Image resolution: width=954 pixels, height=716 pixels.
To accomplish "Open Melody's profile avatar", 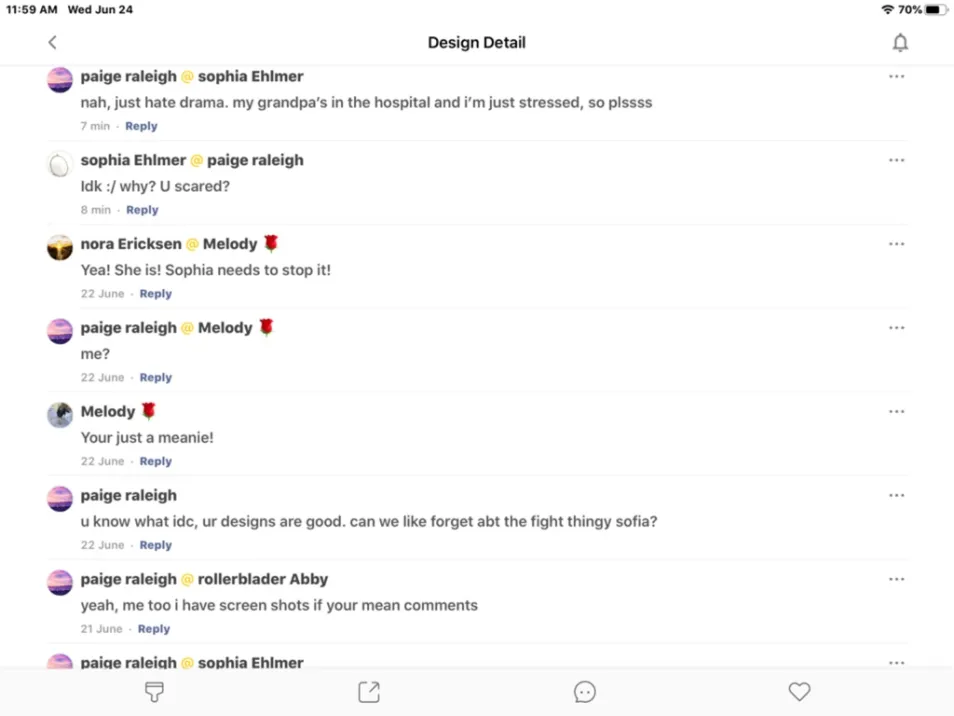I will 60,414.
